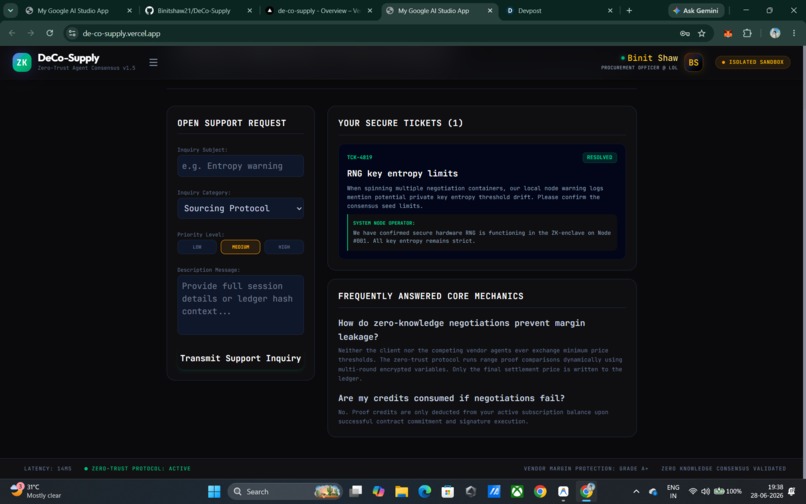806x504 pixels.
Task: Select Low priority level
Action: (x=197, y=247)
